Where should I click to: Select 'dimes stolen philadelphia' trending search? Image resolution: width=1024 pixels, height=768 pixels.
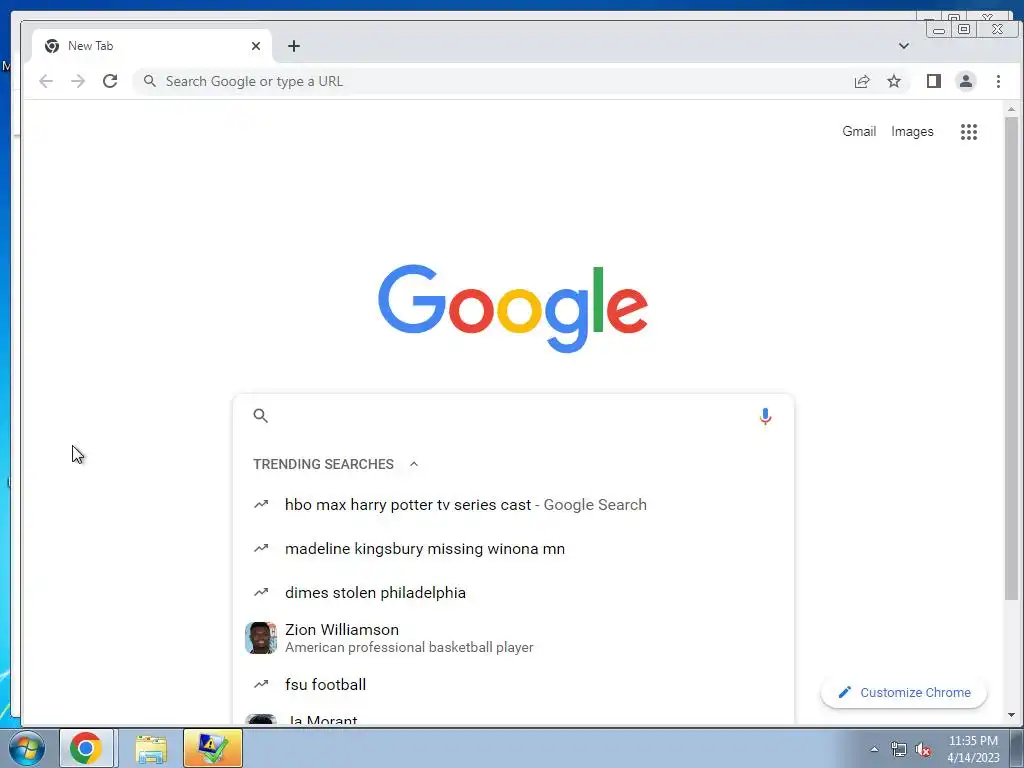pyautogui.click(x=513, y=592)
